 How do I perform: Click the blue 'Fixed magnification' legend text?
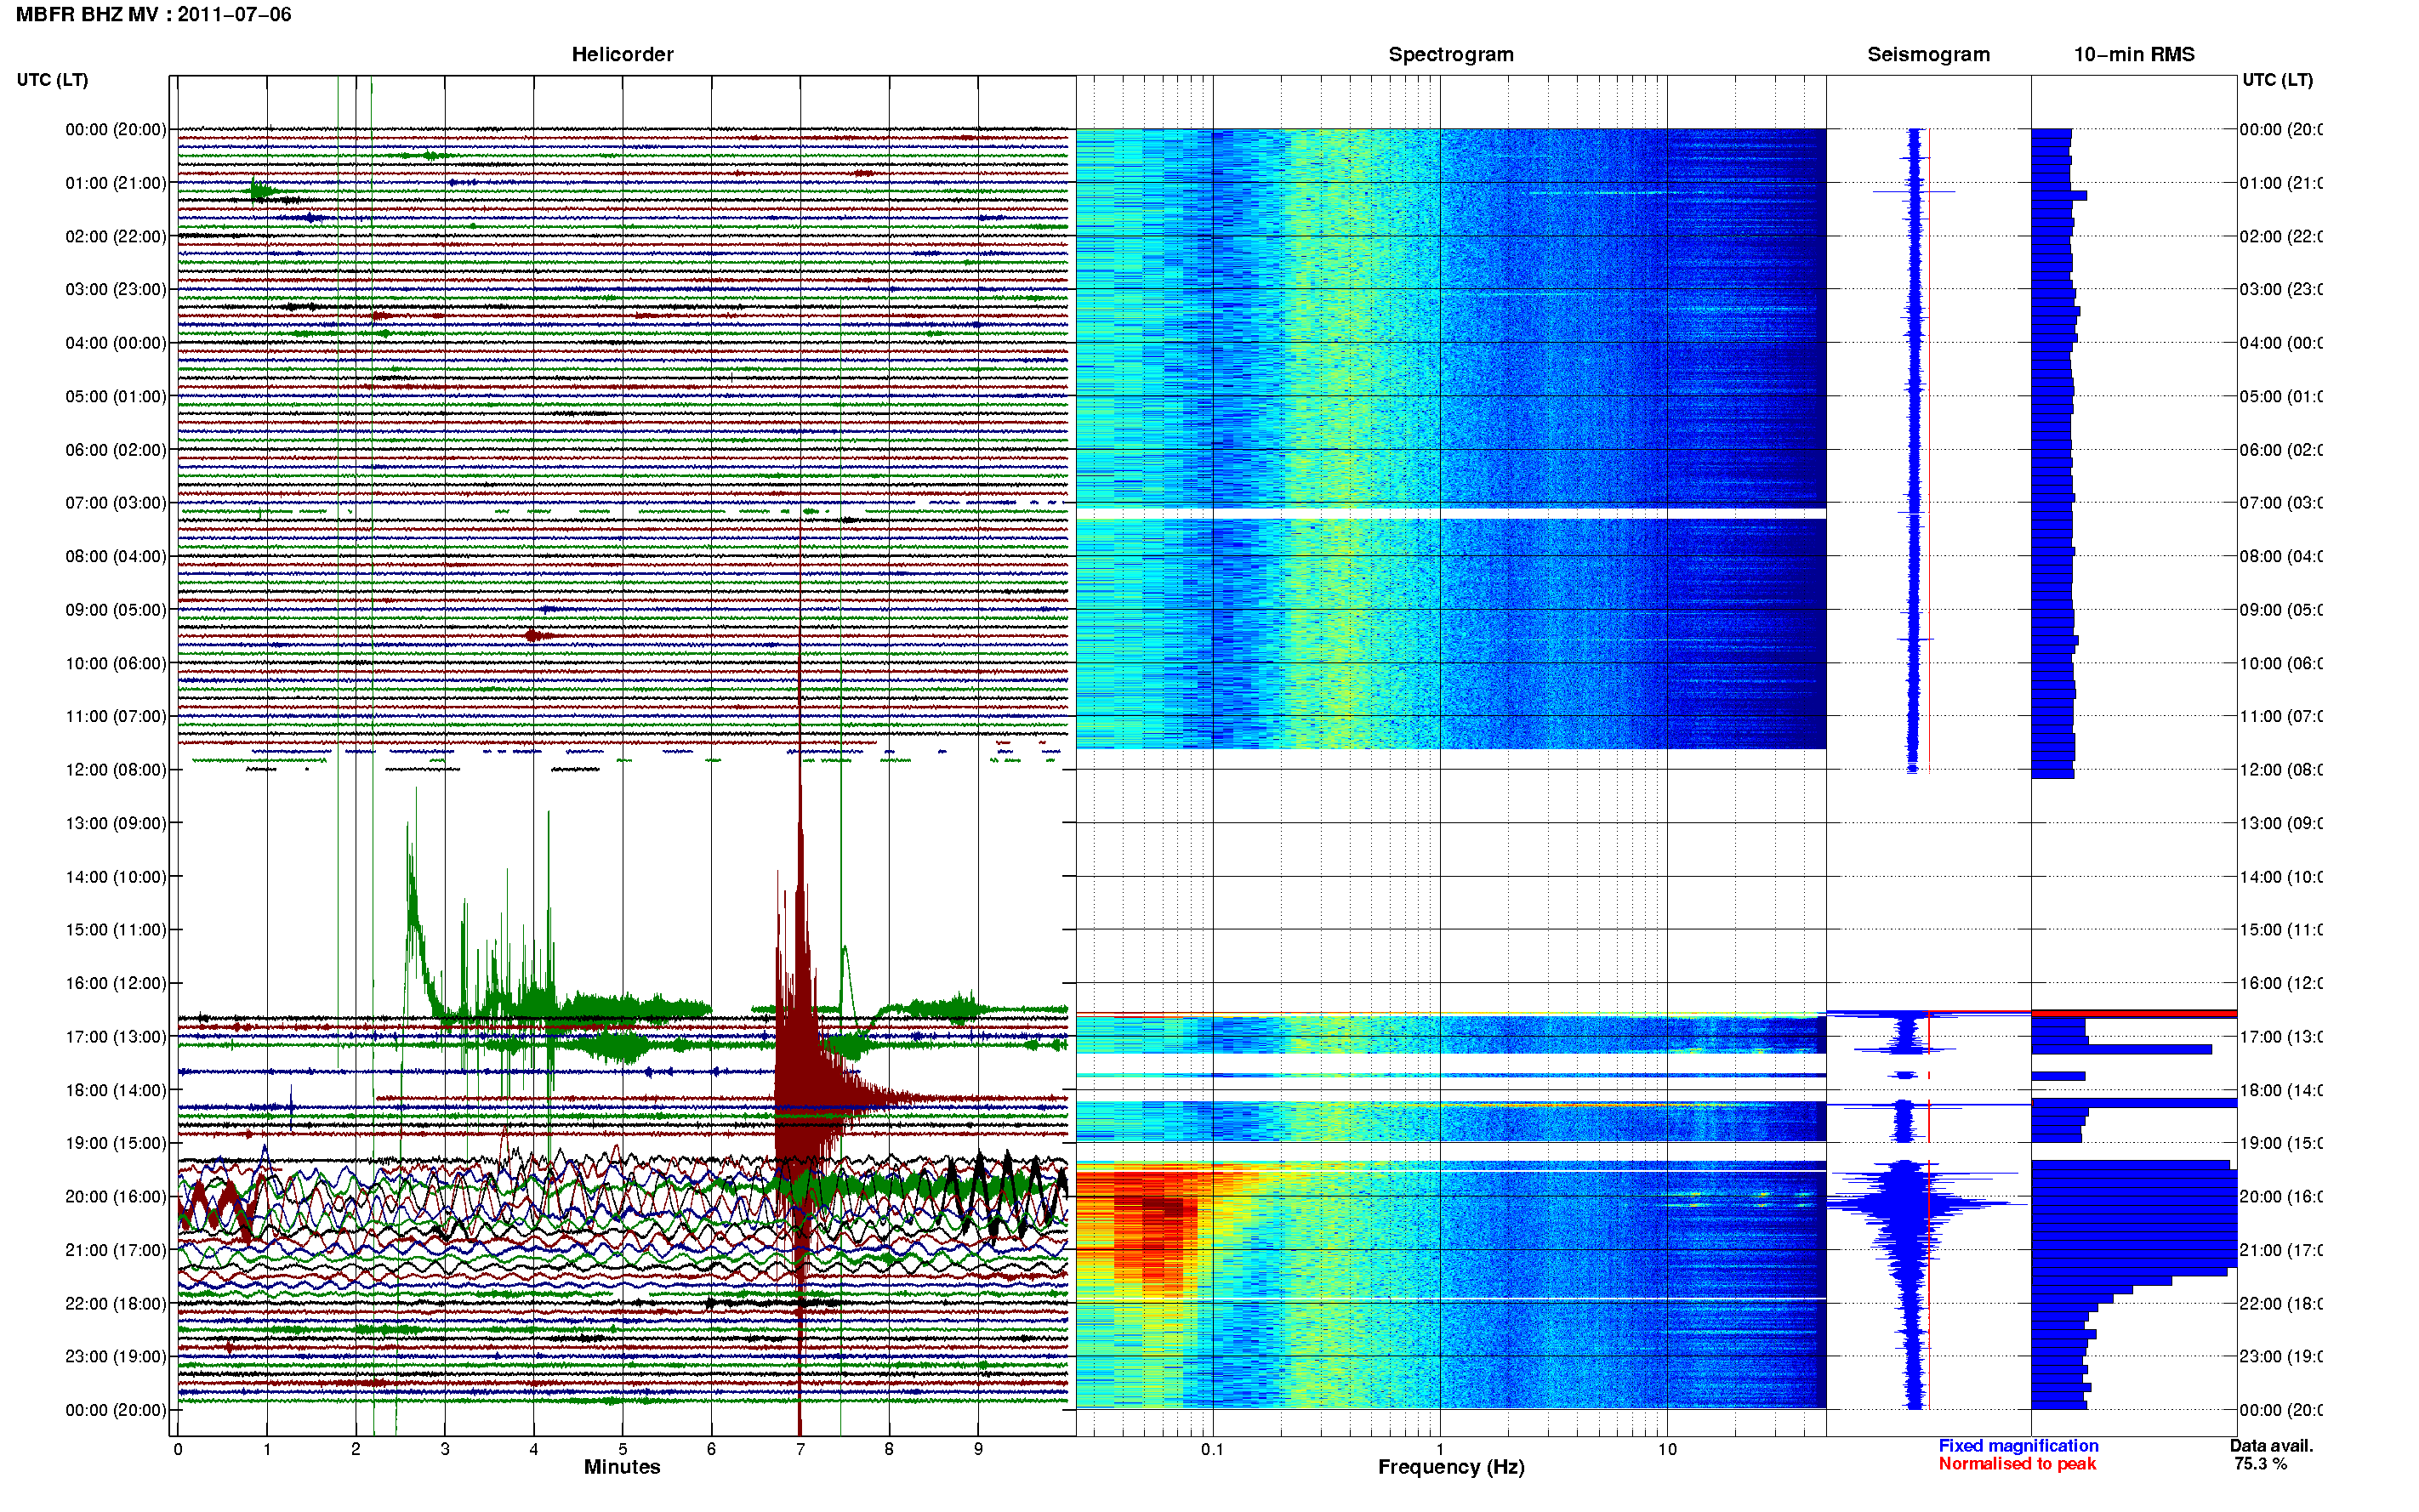[2018, 1446]
